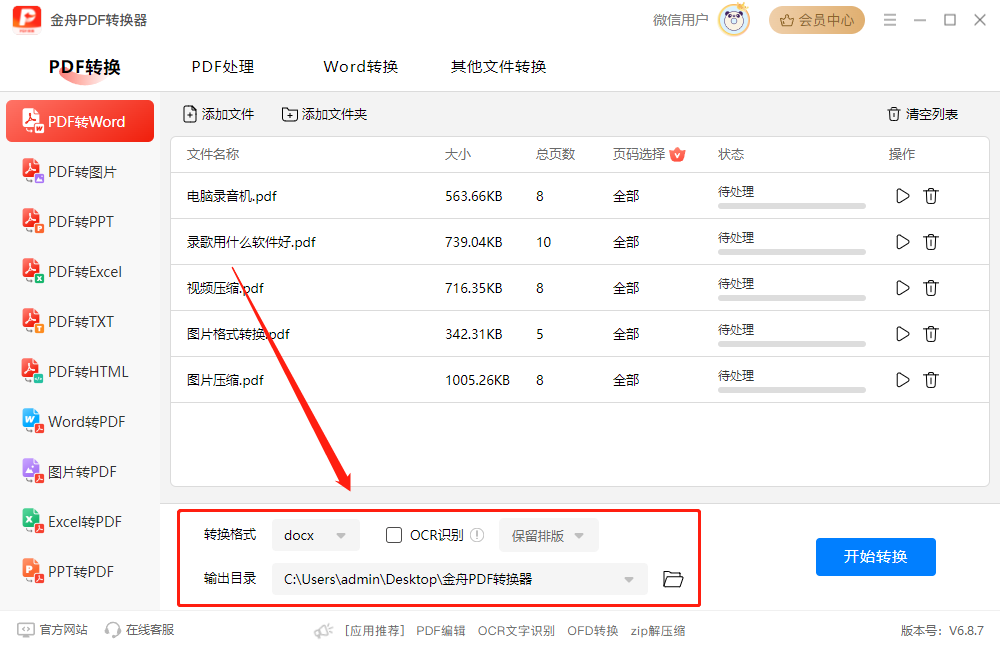Screen dimensions: 1000x650
Task: Click the 添加文件 add file icon
Action: click(190, 114)
